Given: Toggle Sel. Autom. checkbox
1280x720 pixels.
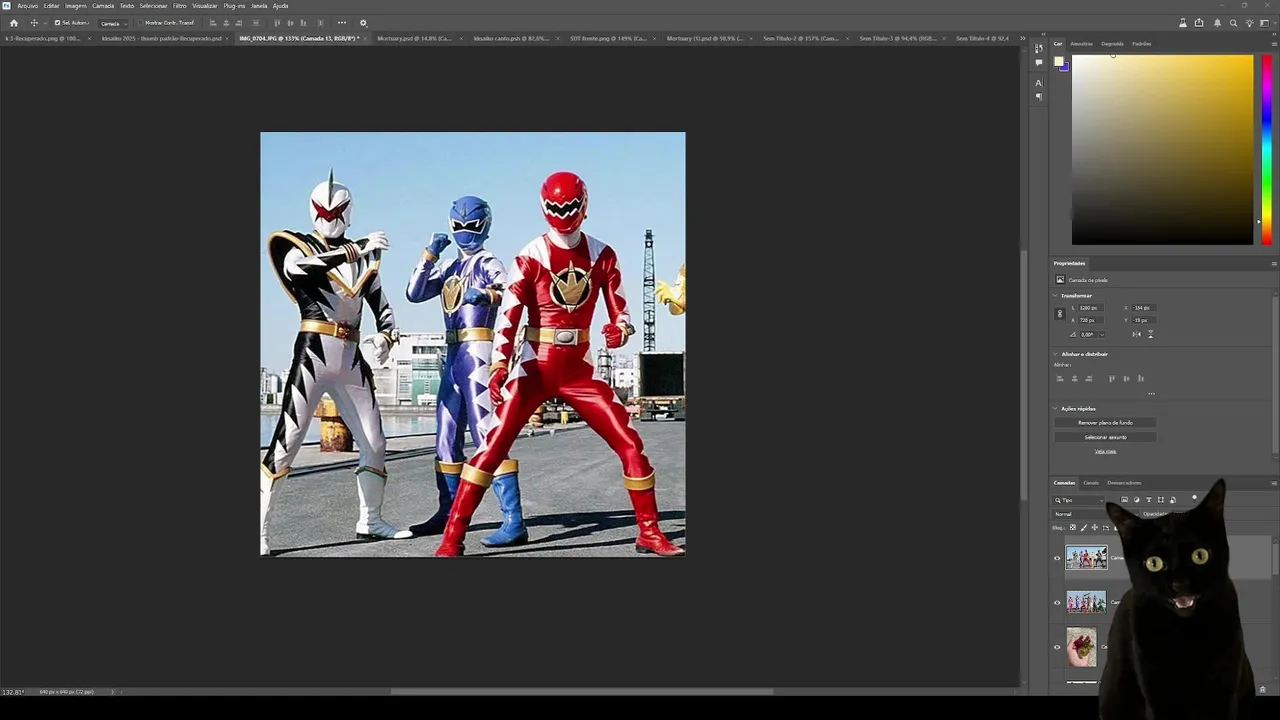Looking at the screenshot, I should coord(57,23).
